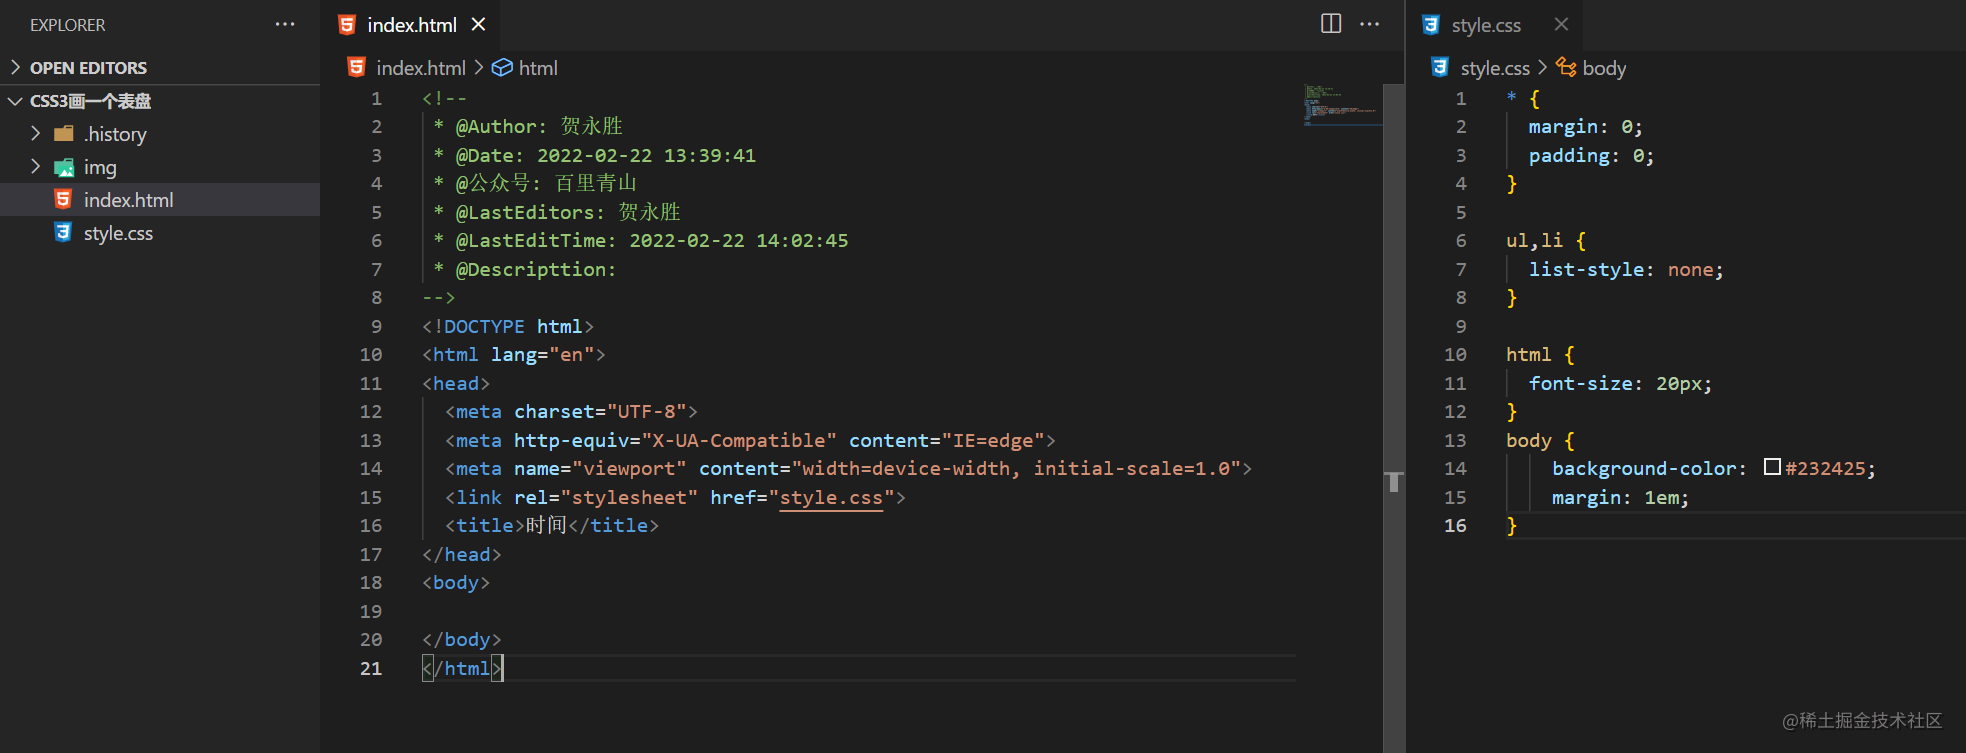
Task: Open the #232425 color picker swatch
Action: (x=1772, y=467)
